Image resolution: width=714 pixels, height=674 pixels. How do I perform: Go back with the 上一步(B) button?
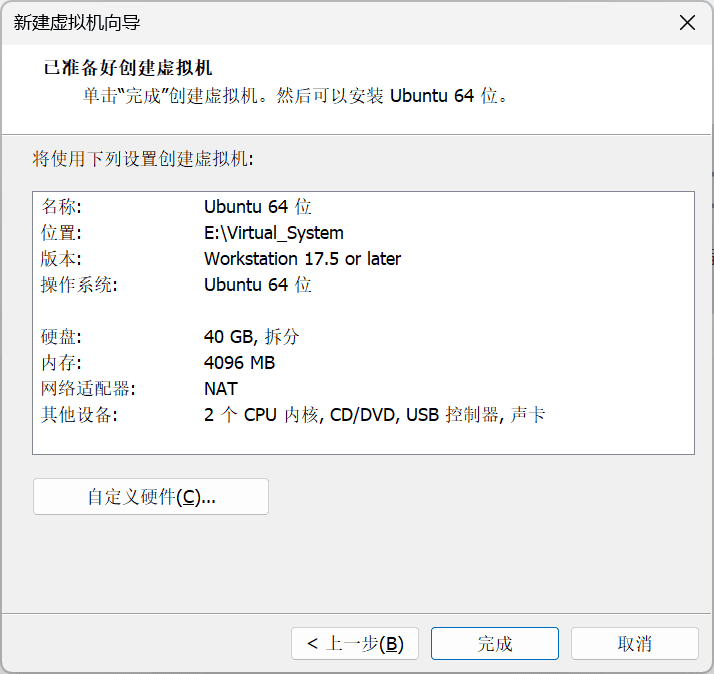(355, 643)
